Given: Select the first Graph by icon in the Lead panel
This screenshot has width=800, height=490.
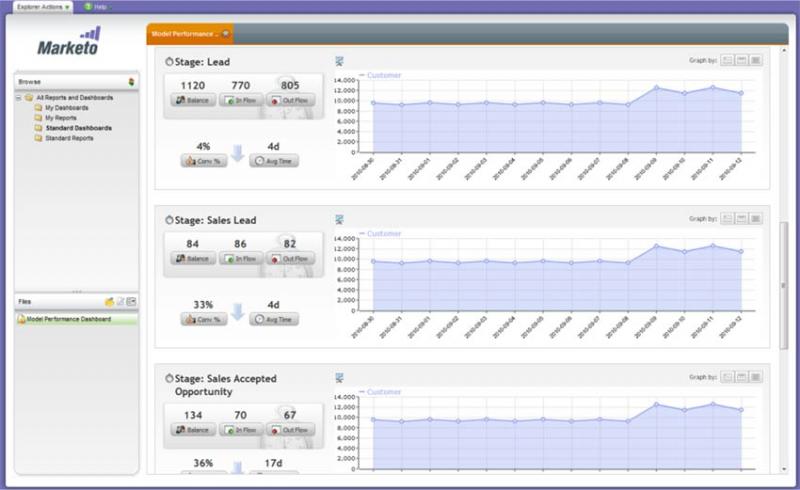Looking at the screenshot, I should coord(727,61).
